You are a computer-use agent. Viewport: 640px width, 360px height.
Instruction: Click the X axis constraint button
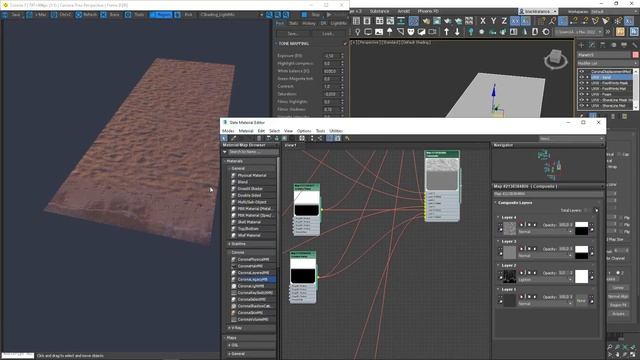click(x=483, y=21)
